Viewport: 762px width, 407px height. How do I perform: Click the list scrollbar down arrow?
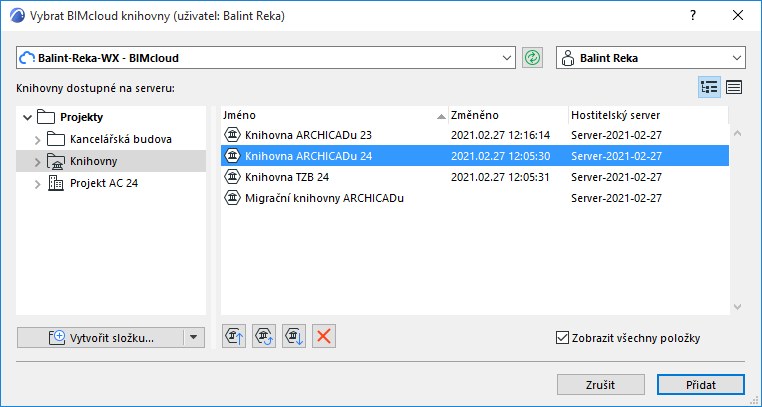(x=737, y=306)
